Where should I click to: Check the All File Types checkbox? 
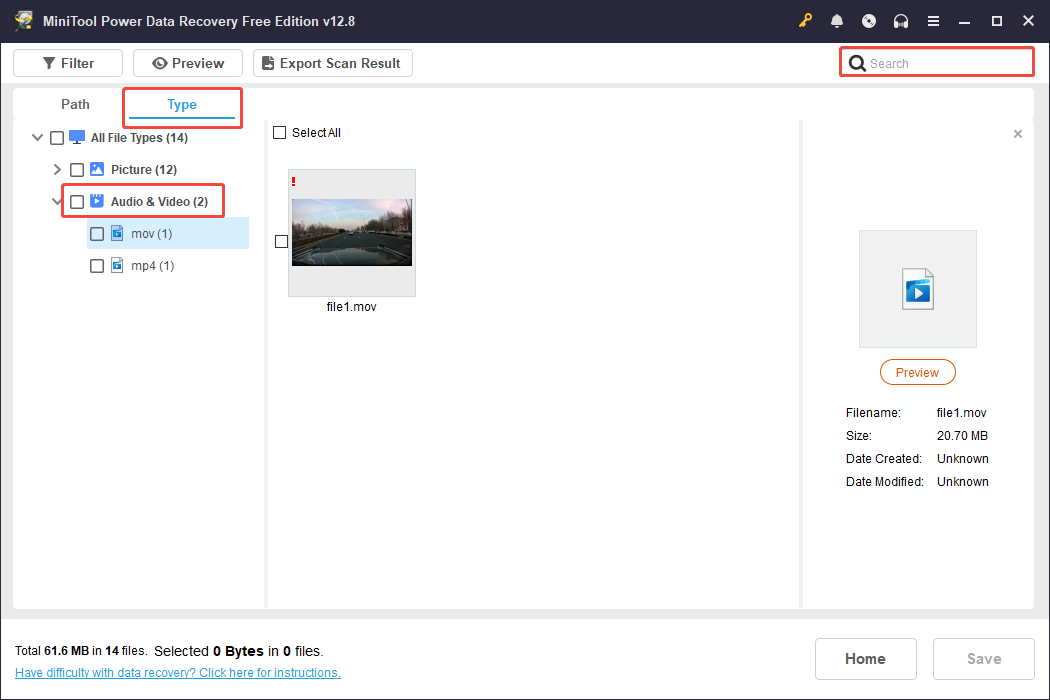tap(57, 137)
